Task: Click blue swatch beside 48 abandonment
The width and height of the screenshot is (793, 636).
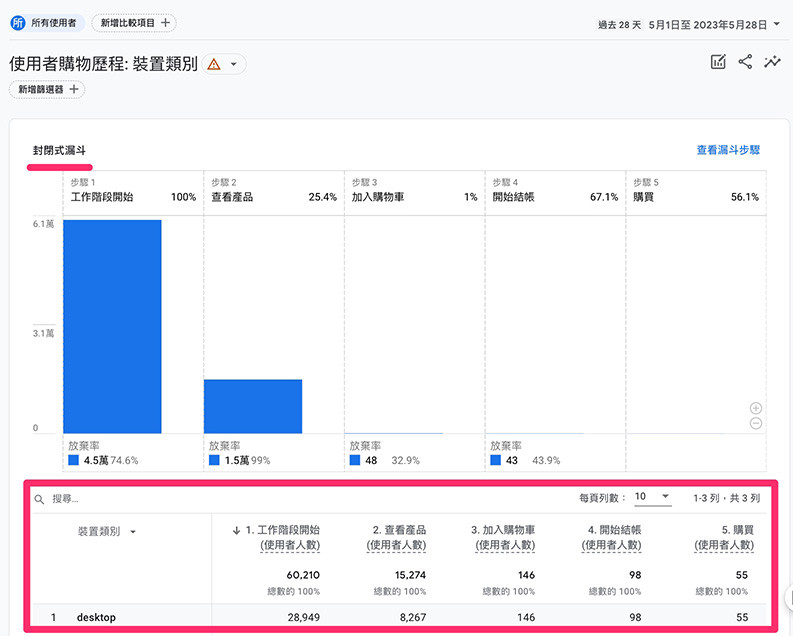Action: [355, 460]
